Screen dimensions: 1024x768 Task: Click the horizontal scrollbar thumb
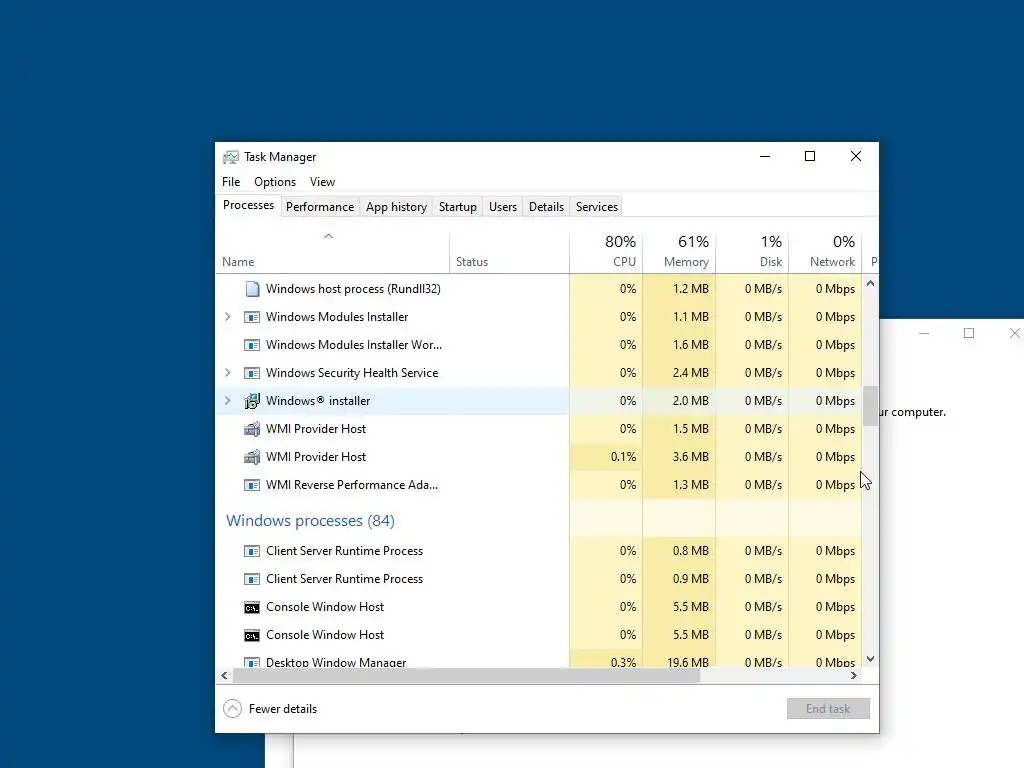pos(466,676)
